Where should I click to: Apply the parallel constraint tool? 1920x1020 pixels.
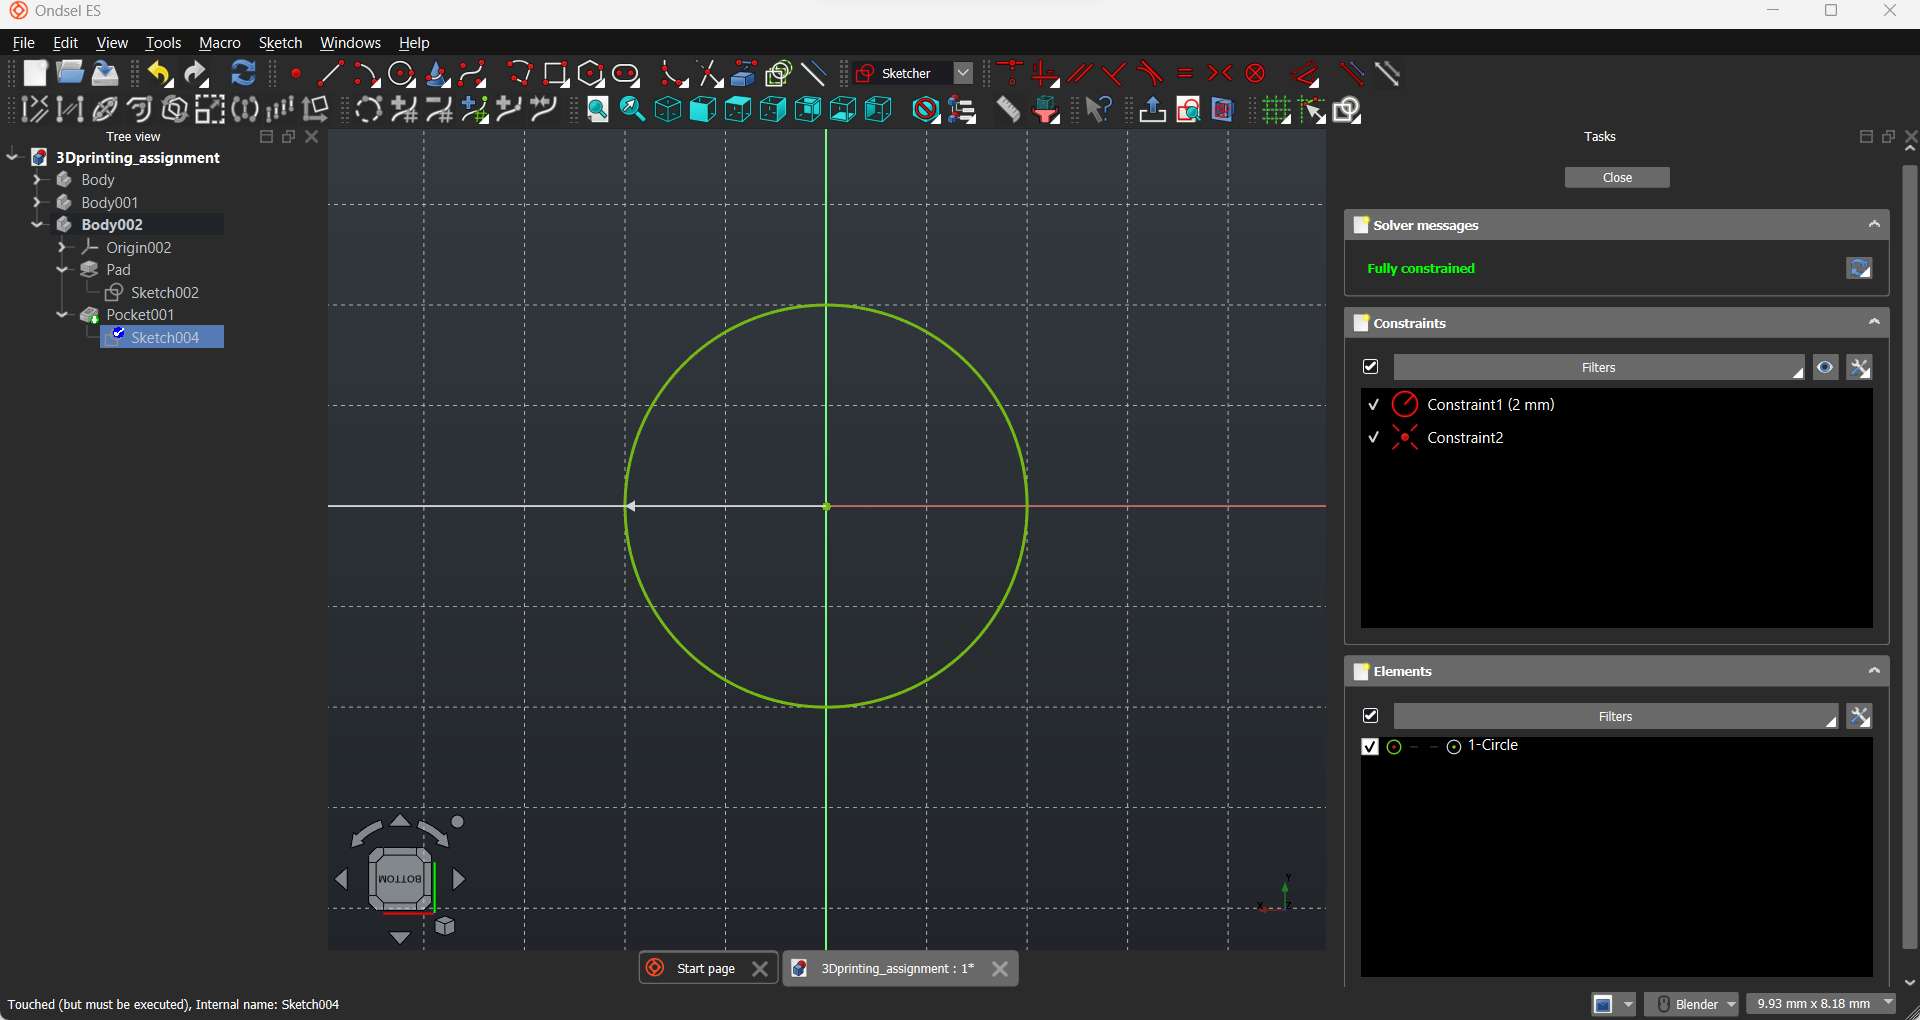point(1080,74)
